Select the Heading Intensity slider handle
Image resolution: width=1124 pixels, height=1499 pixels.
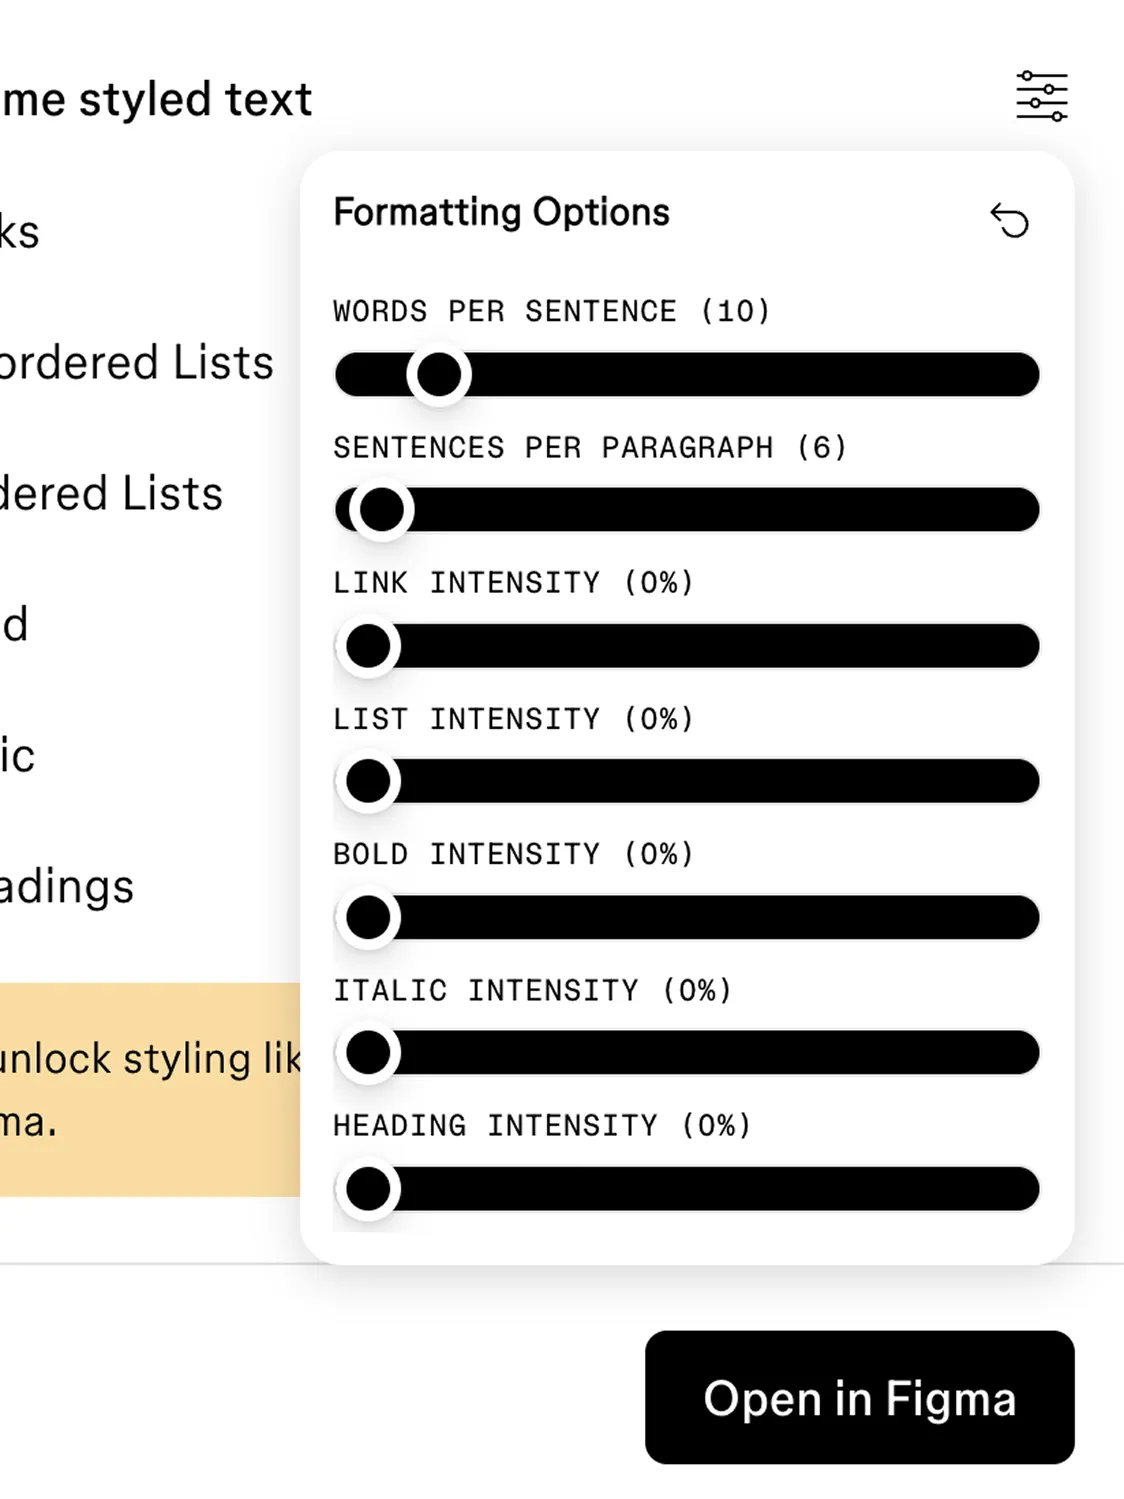(x=368, y=1189)
